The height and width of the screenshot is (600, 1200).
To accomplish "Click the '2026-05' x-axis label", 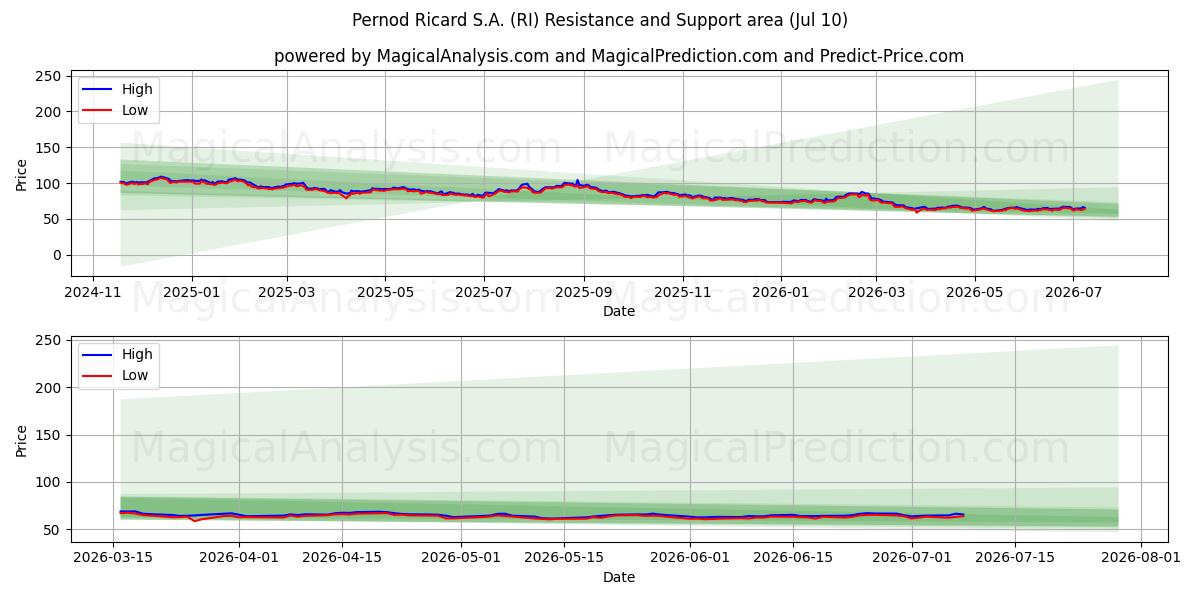I will 975,293.
